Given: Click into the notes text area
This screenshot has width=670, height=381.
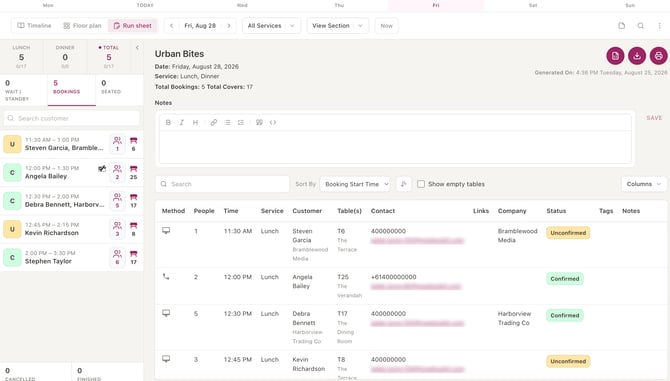Looking at the screenshot, I should [395, 147].
